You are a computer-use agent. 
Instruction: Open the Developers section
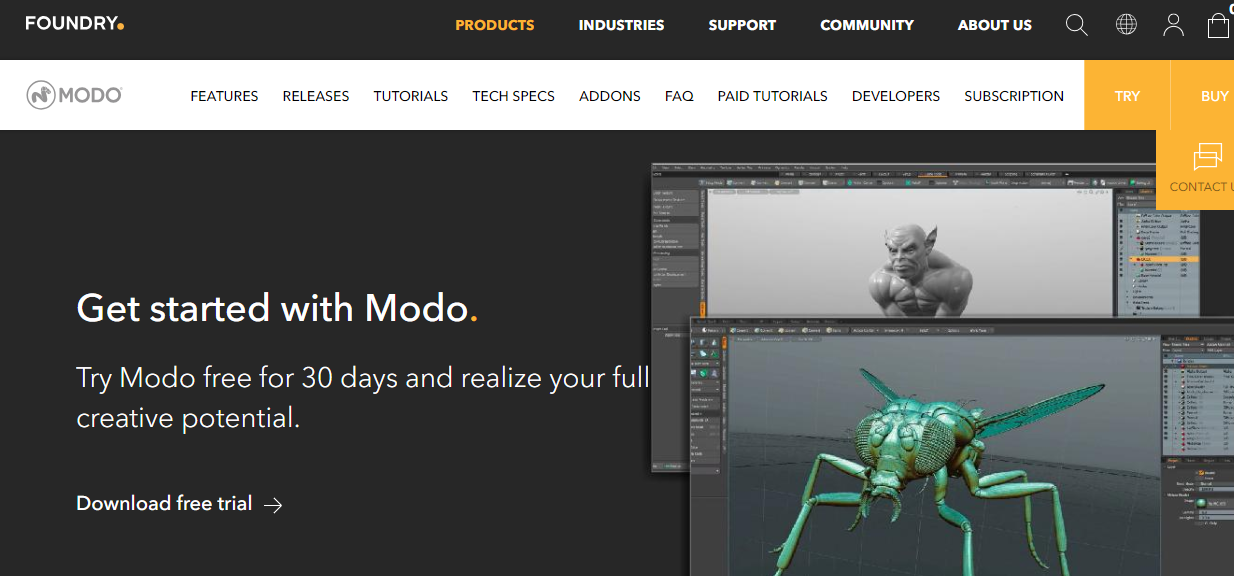coord(896,96)
